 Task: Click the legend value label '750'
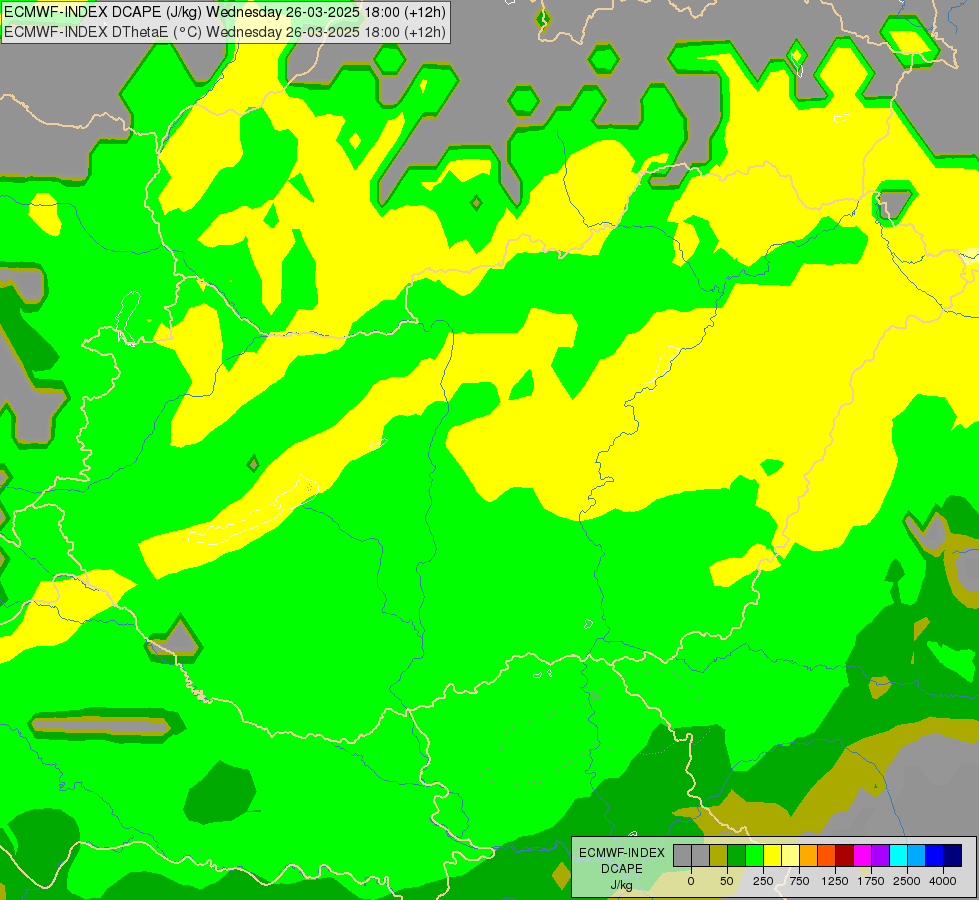(x=799, y=881)
